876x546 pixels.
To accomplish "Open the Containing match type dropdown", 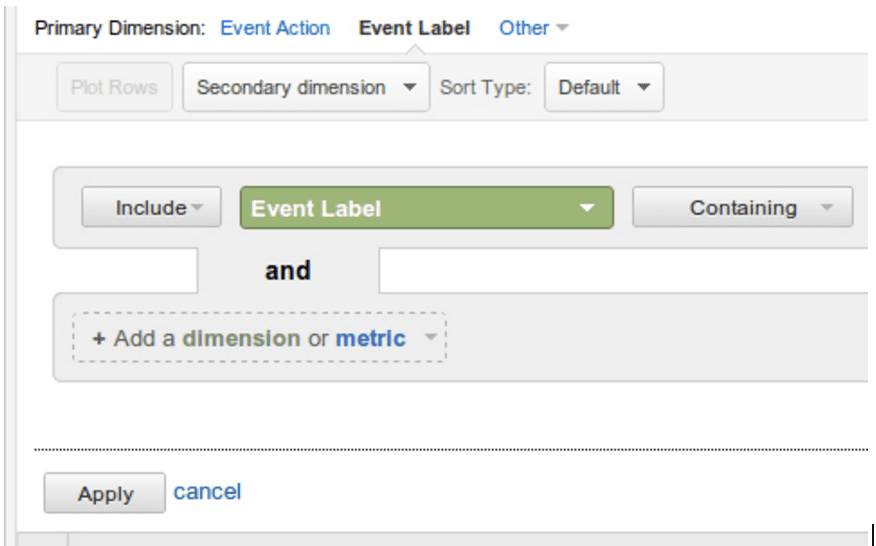I will click(x=742, y=207).
